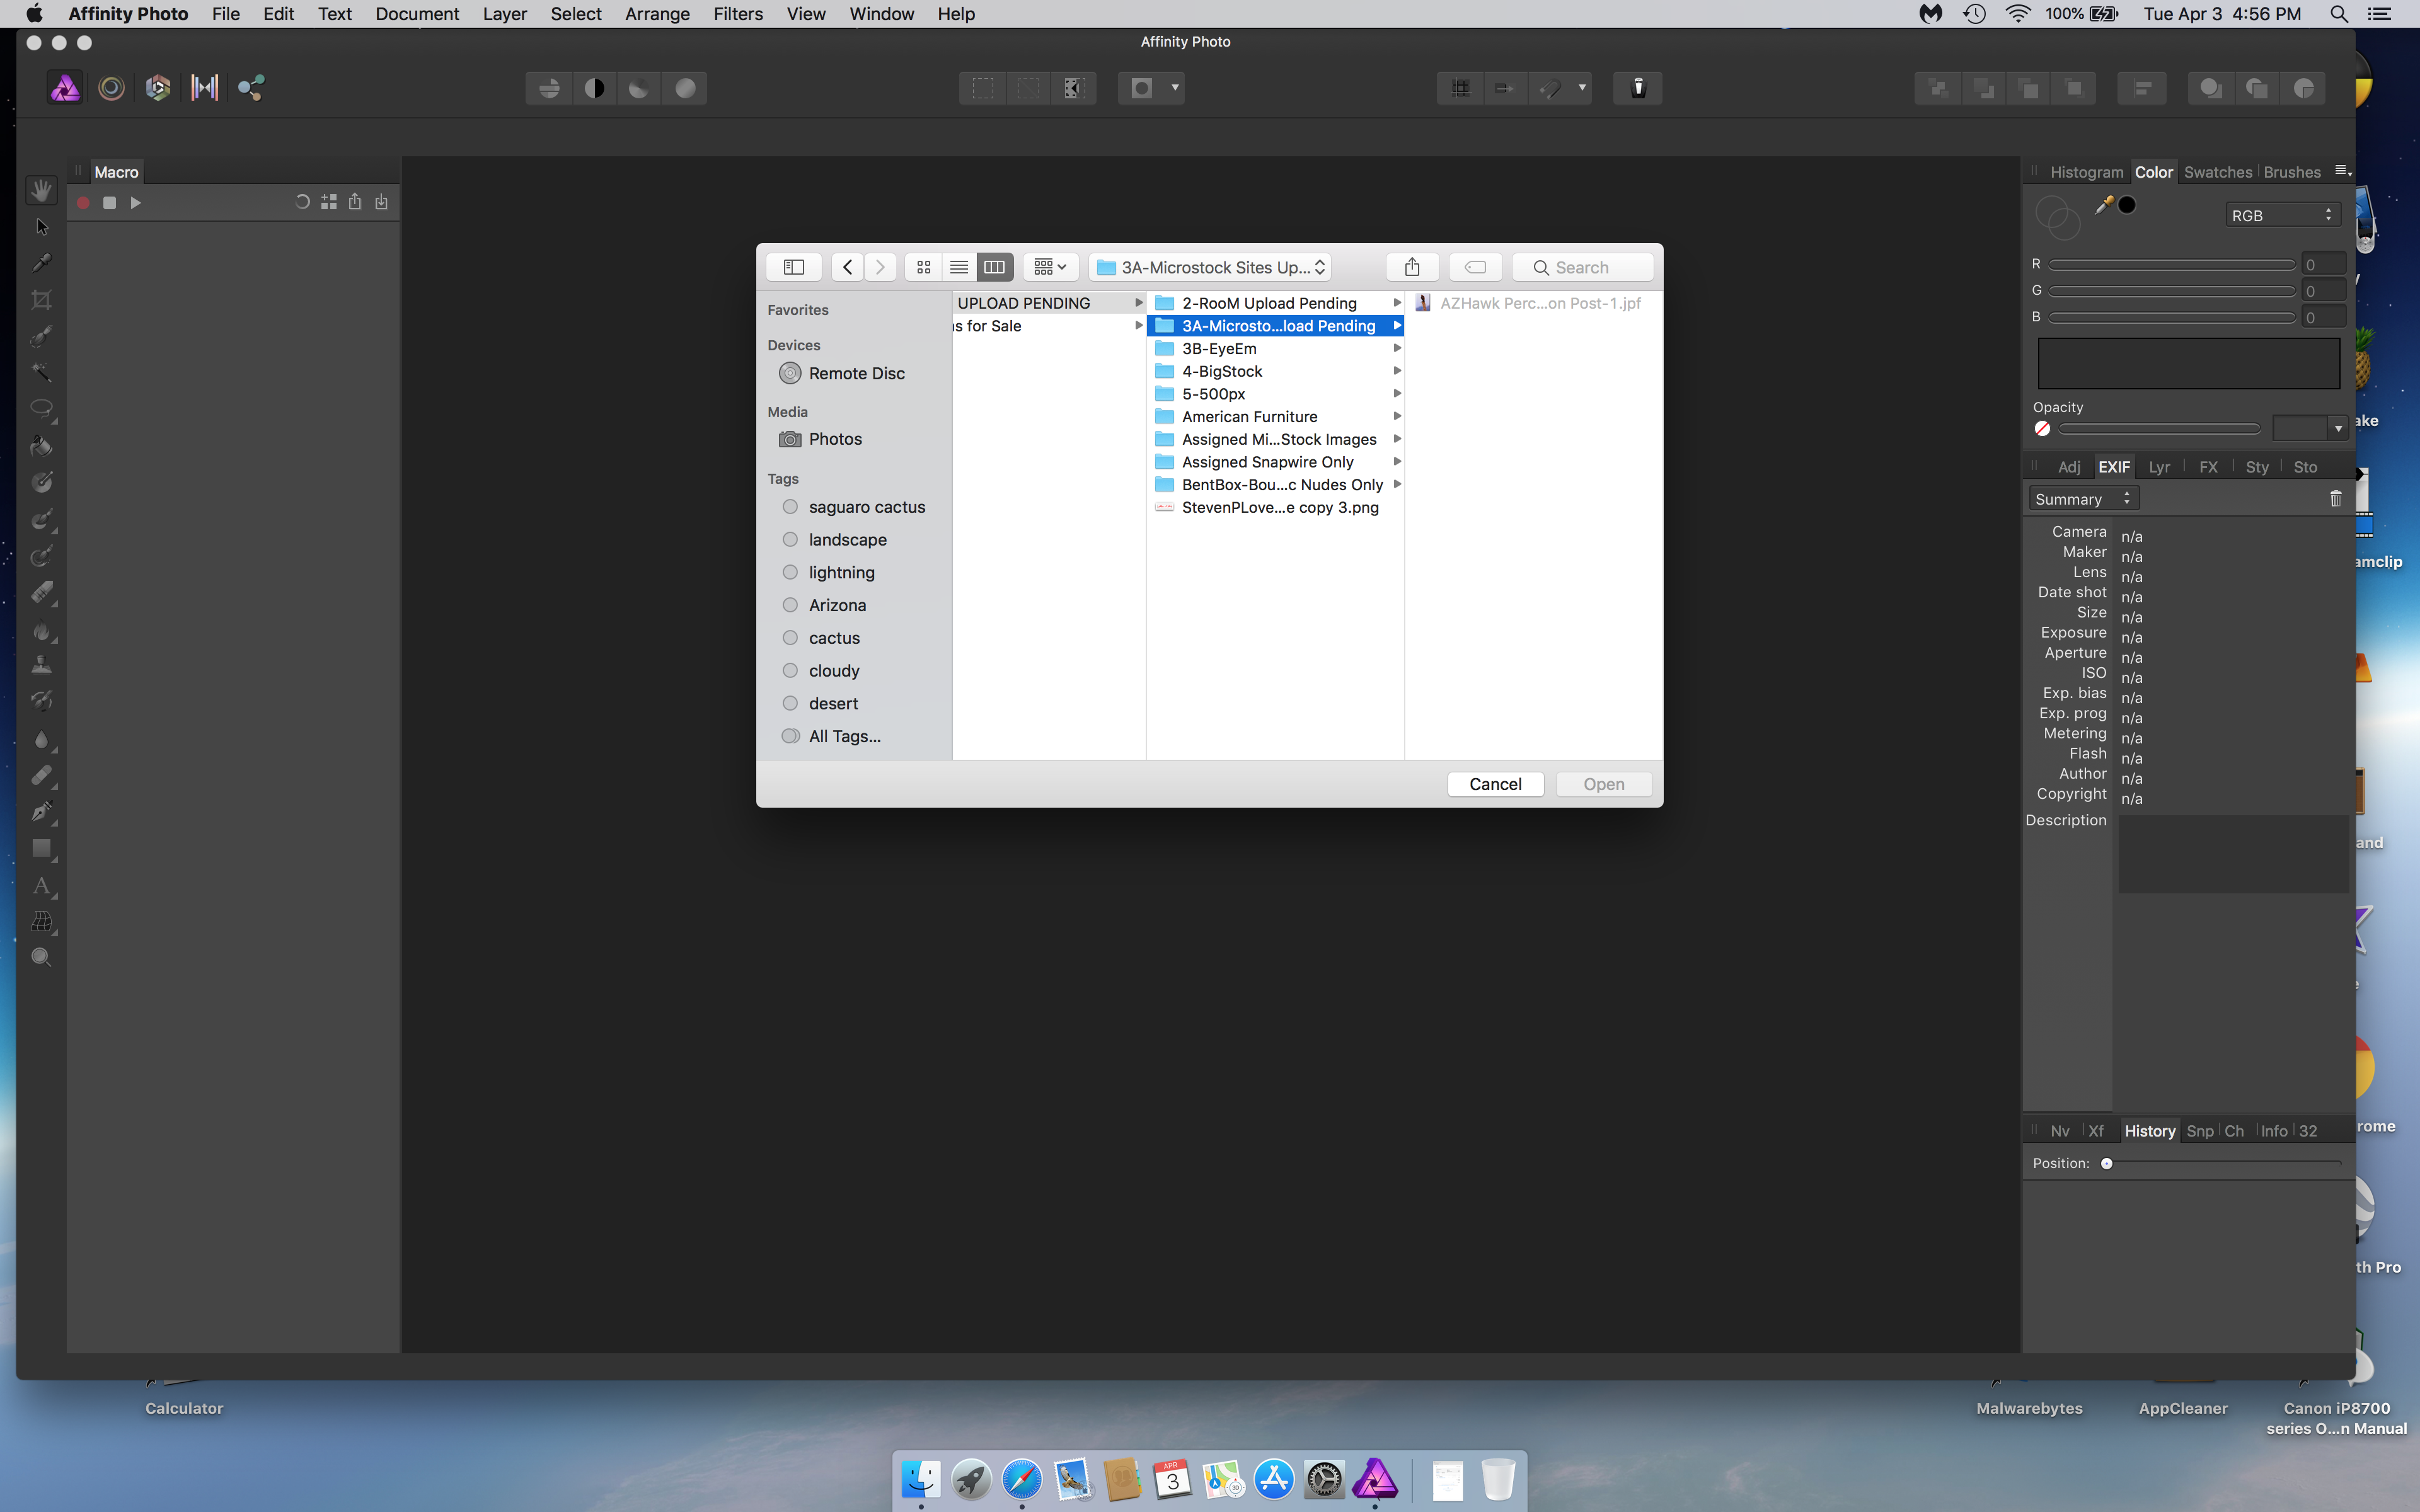The width and height of the screenshot is (2420, 1512).
Task: Show All Tags in sidebar
Action: pyautogui.click(x=844, y=736)
